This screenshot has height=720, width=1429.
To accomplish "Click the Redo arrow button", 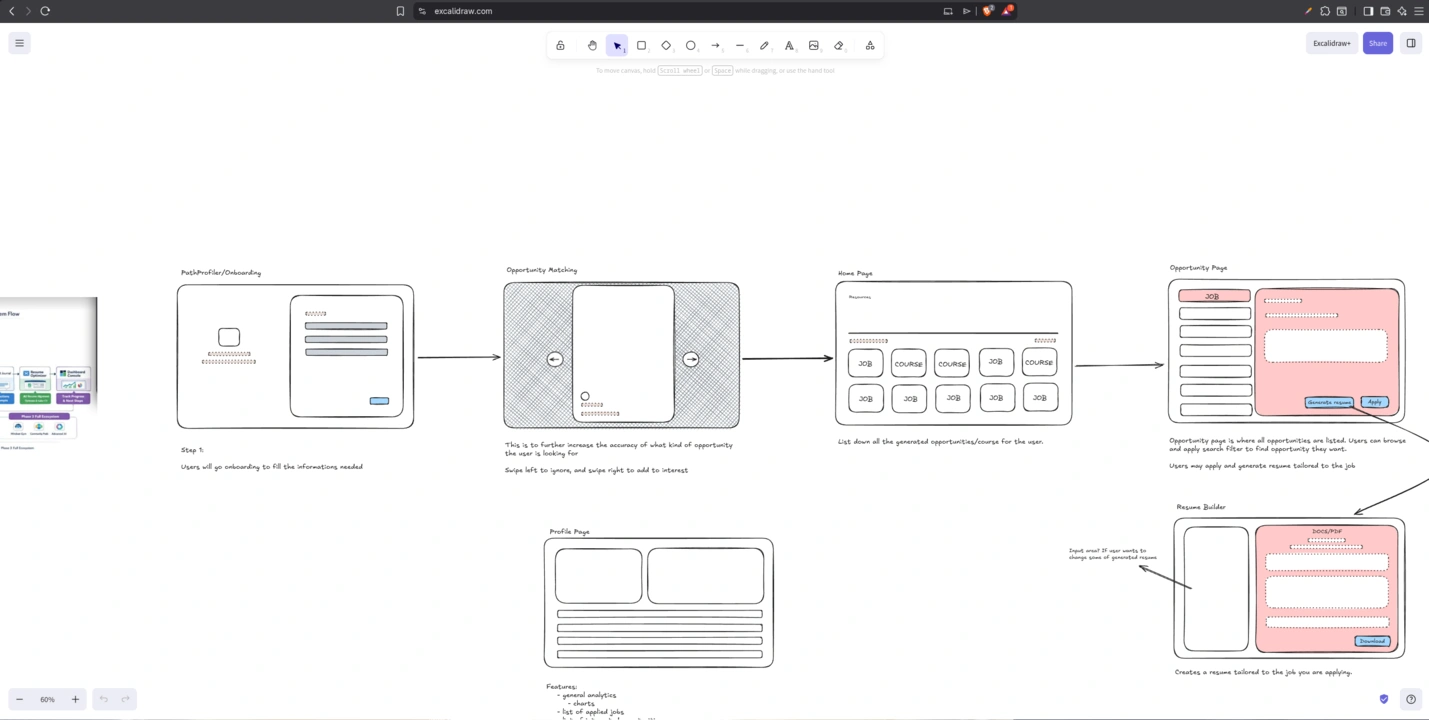I will coord(125,699).
